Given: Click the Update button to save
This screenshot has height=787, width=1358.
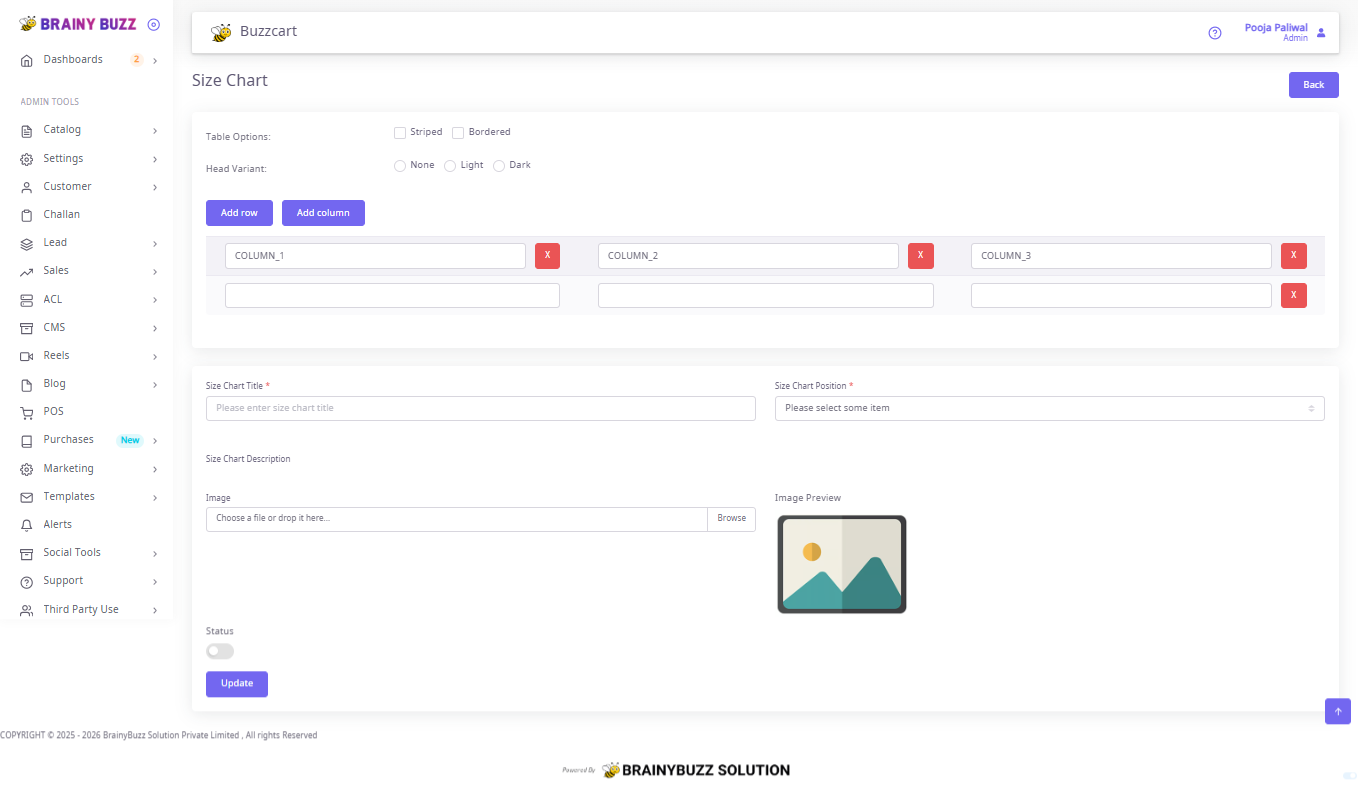Looking at the screenshot, I should tap(236, 683).
